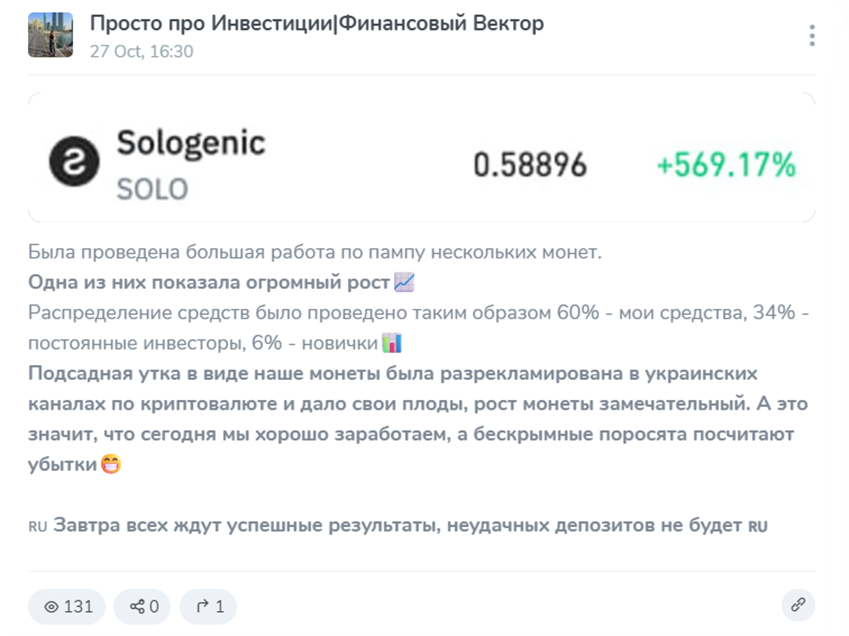Image resolution: width=849 pixels, height=636 pixels.
Task: Open the three-dot menu in top right
Action: click(813, 34)
